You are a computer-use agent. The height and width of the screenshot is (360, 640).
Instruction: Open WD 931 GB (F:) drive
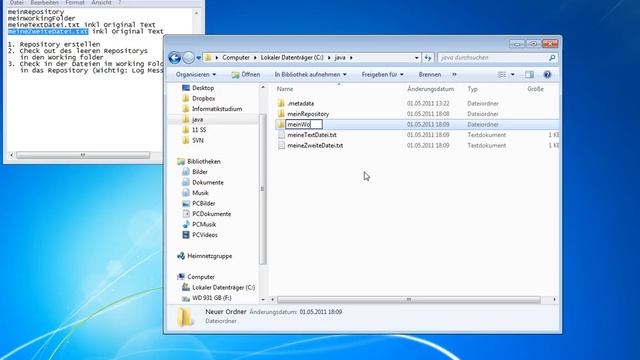211,298
